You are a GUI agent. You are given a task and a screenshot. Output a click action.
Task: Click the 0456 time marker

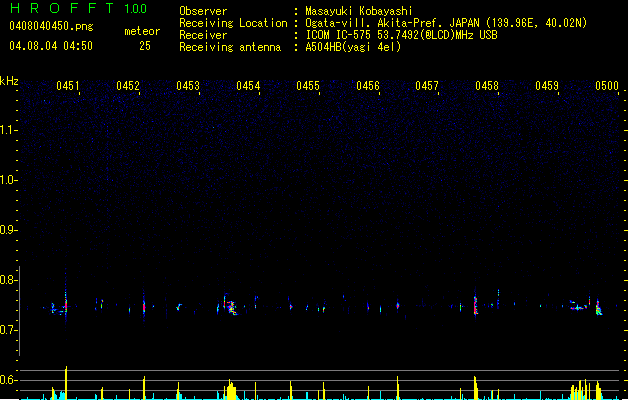coord(368,86)
